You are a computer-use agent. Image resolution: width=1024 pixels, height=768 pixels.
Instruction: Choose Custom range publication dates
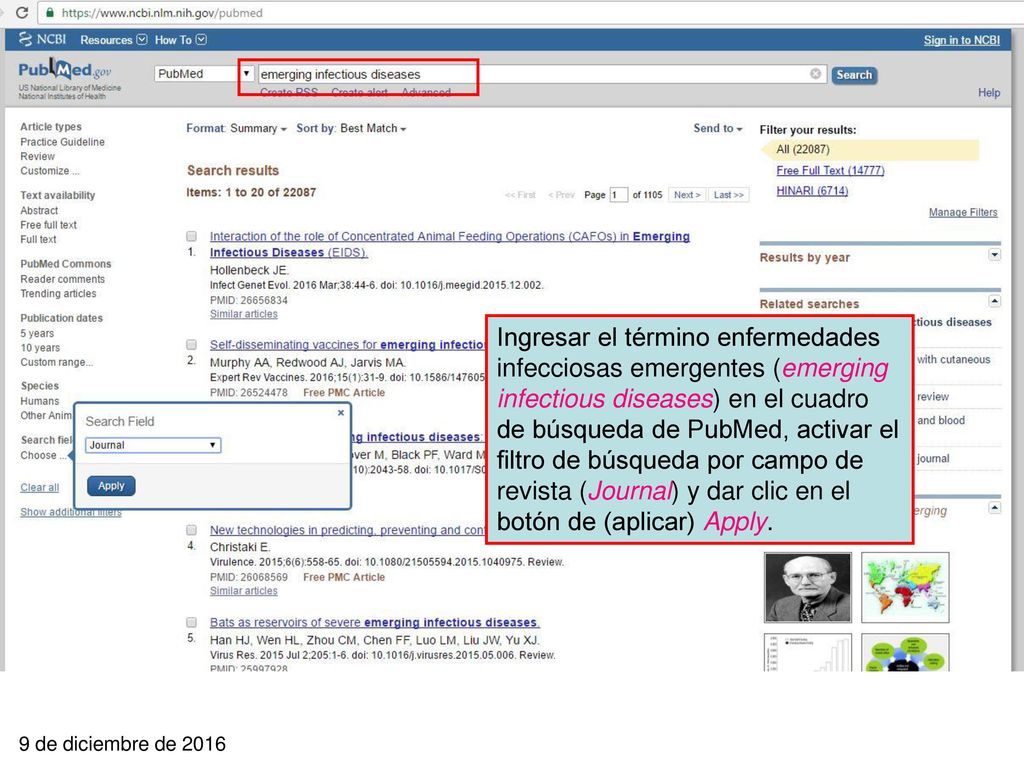pyautogui.click(x=56, y=362)
